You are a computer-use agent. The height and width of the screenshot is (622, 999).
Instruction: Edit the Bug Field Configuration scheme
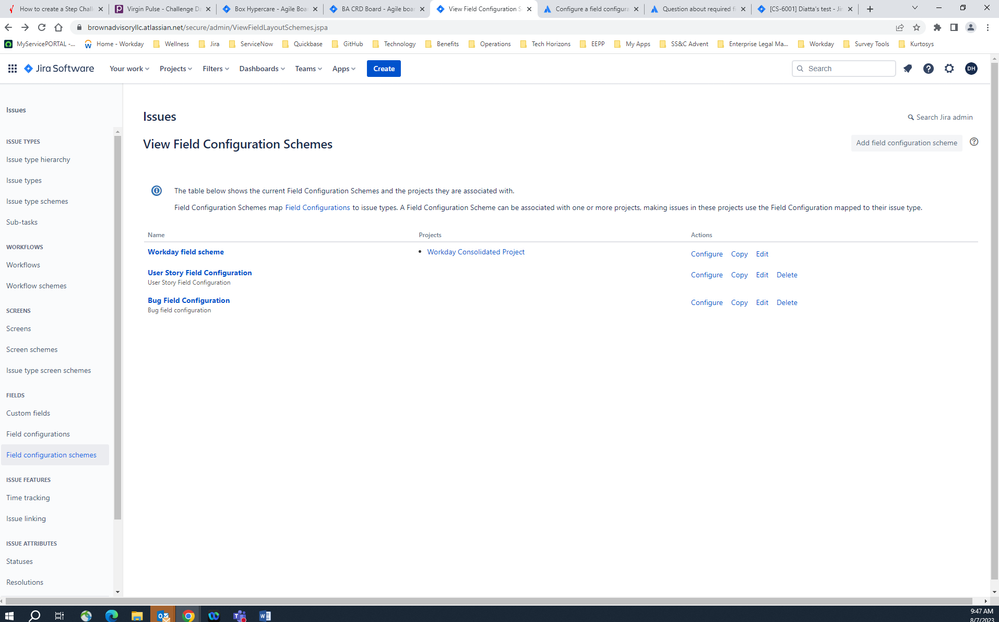pyautogui.click(x=762, y=302)
